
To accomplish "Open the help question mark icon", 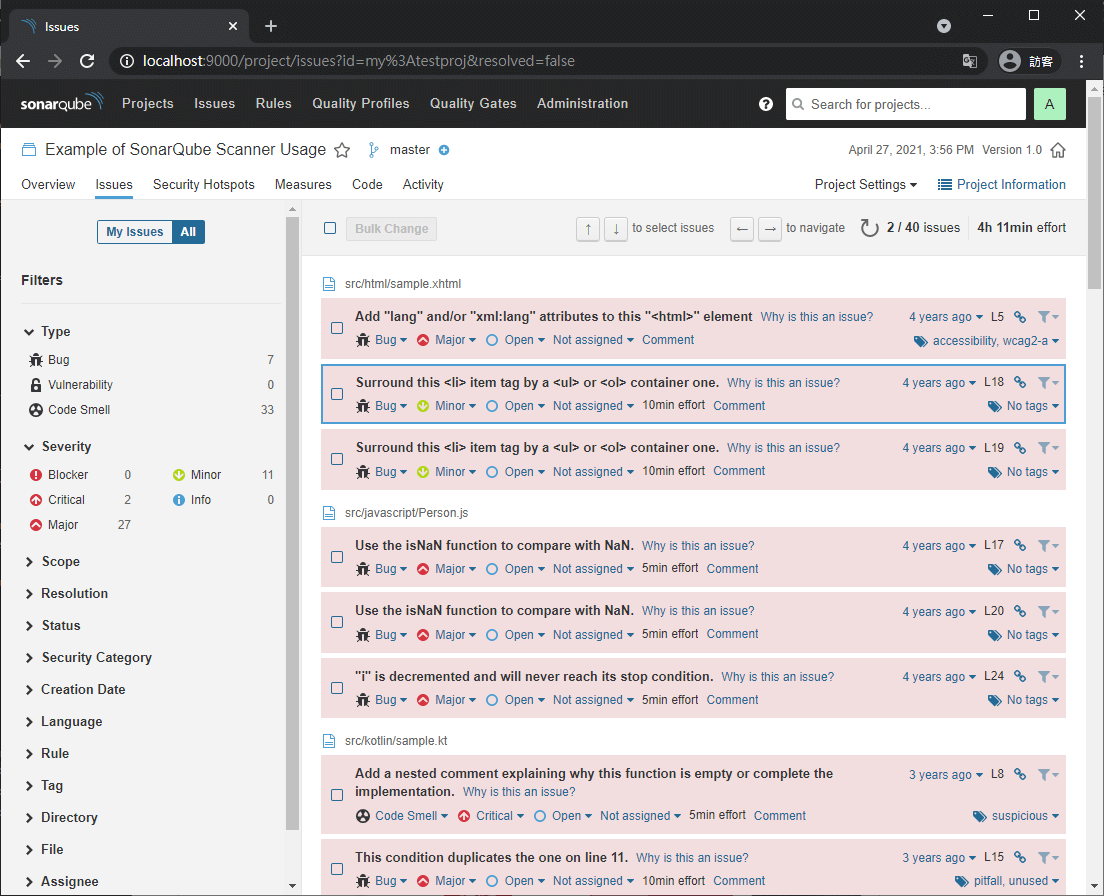I will (766, 104).
